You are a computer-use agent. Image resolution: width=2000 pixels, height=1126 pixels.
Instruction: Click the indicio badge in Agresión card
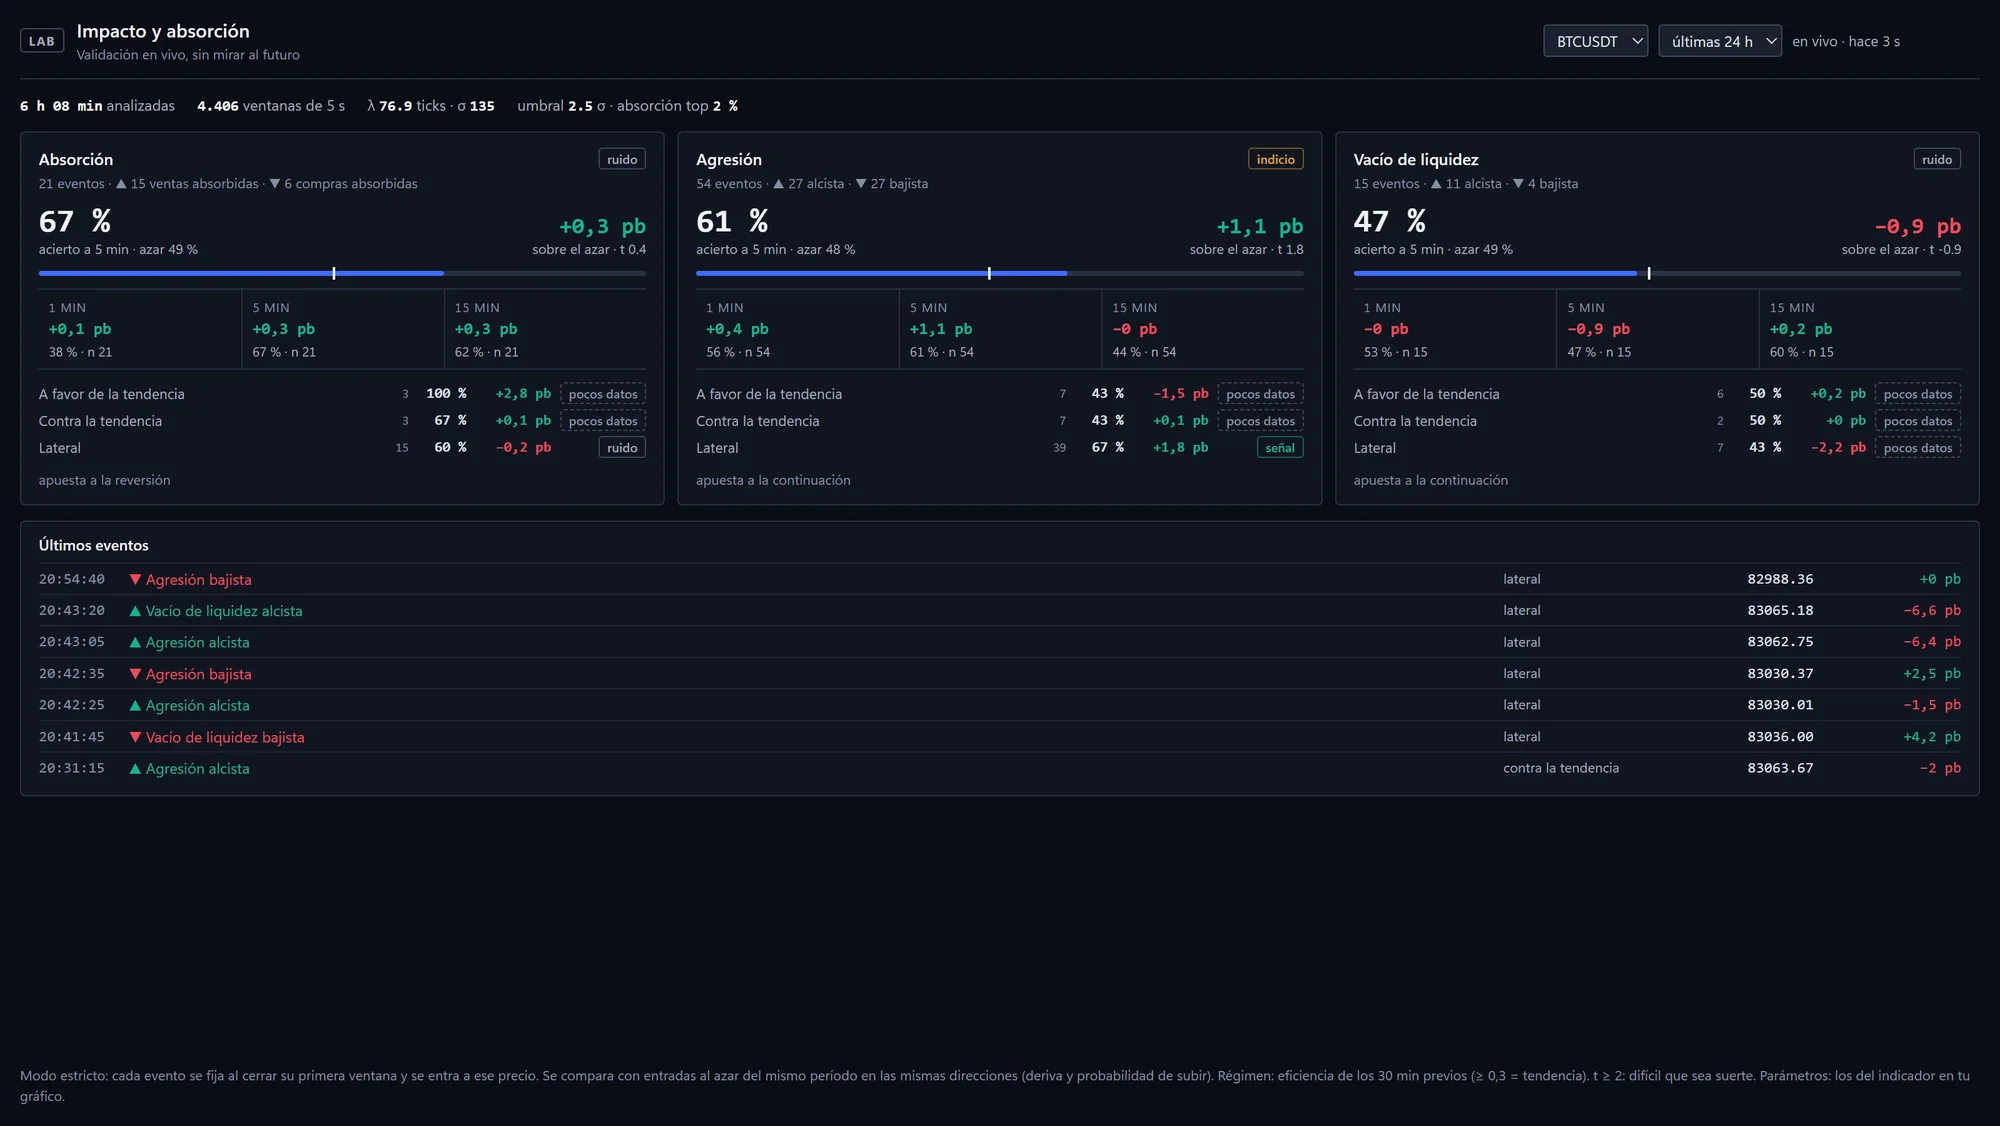(1275, 159)
